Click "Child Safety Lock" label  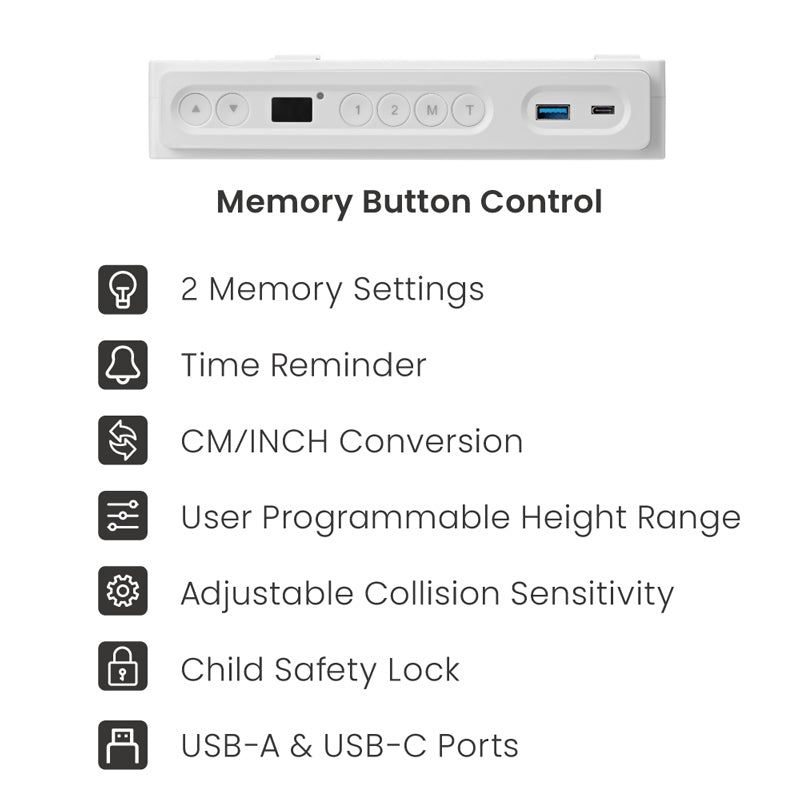pos(320,669)
